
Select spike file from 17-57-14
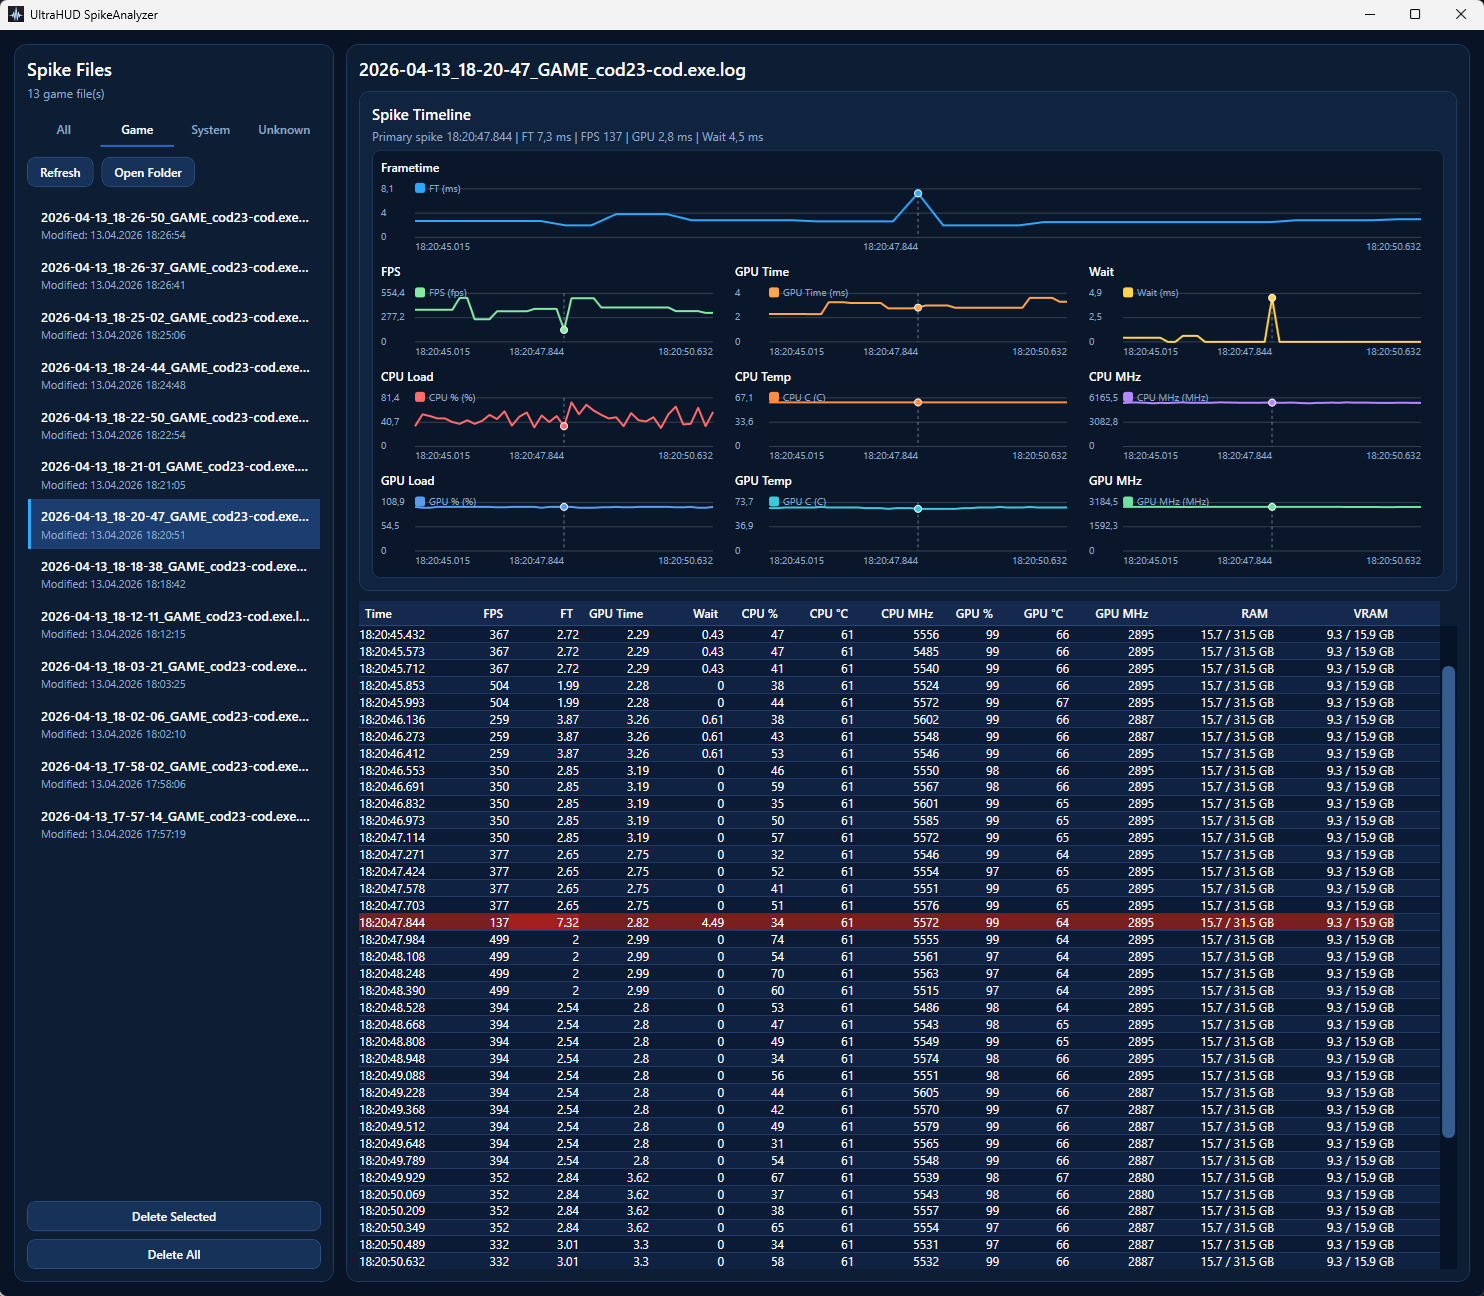(174, 824)
